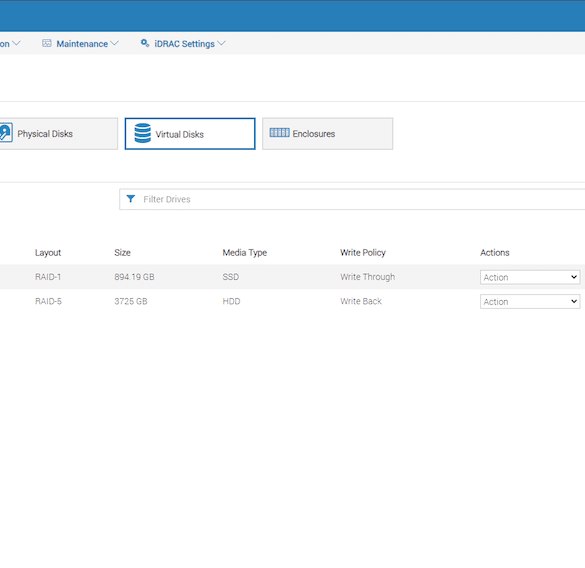Click the Physical Disks drive icon

[x=6, y=132]
